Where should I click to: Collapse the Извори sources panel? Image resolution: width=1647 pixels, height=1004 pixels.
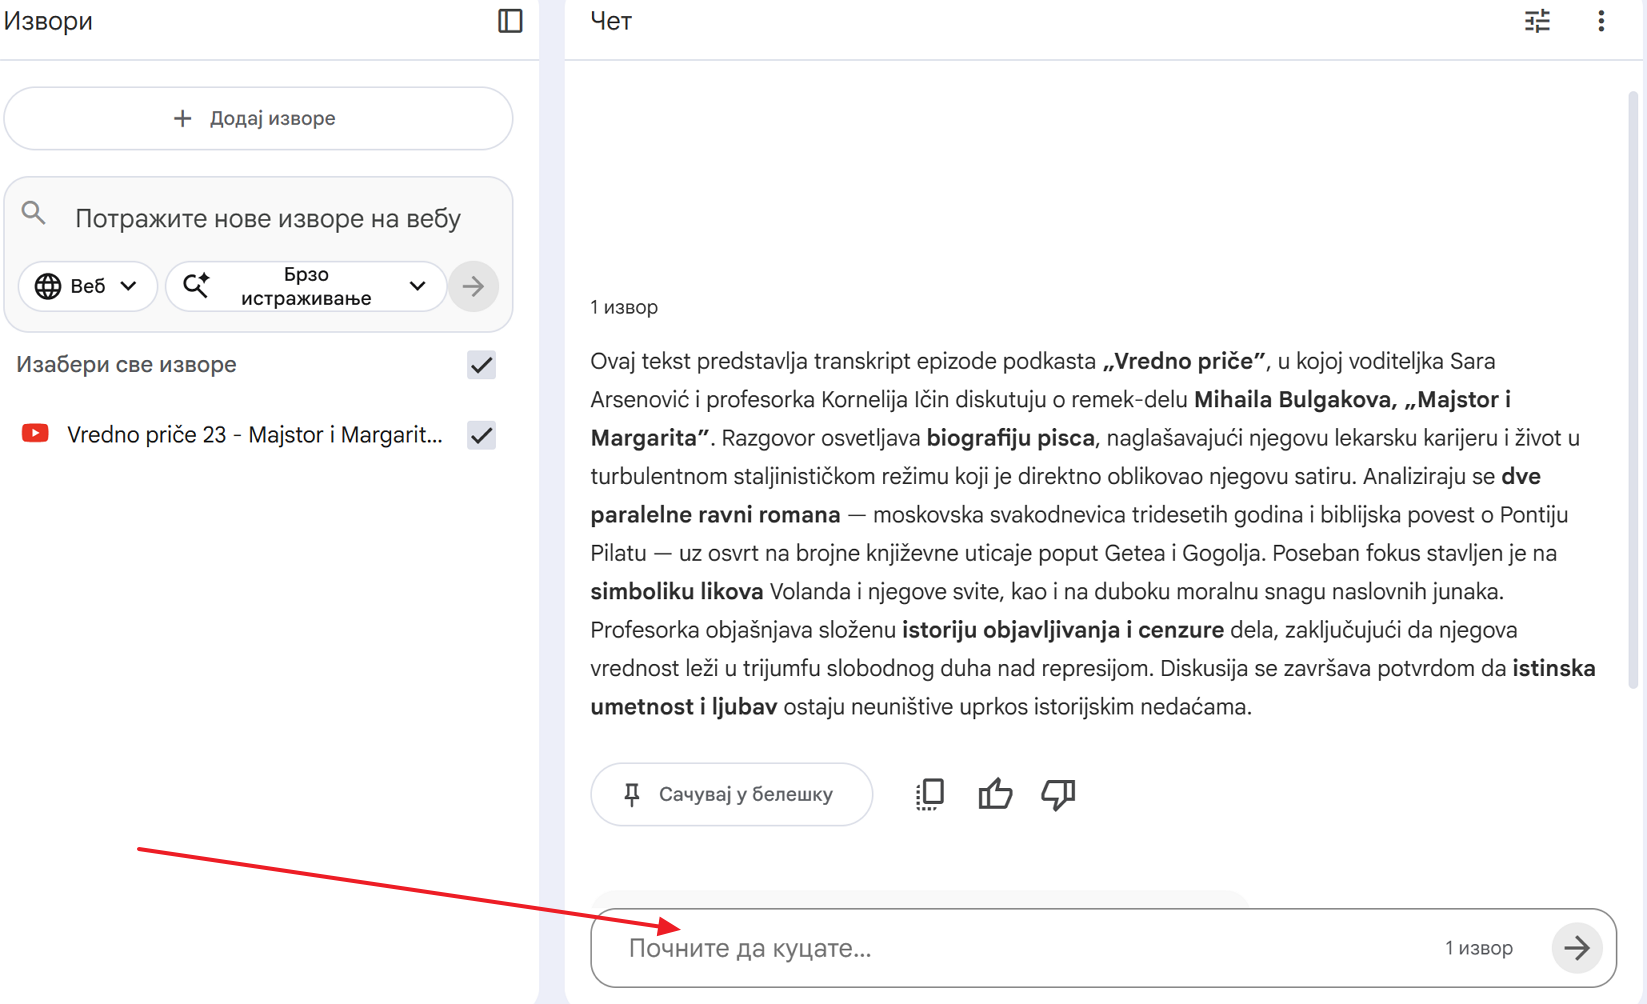pyautogui.click(x=510, y=21)
